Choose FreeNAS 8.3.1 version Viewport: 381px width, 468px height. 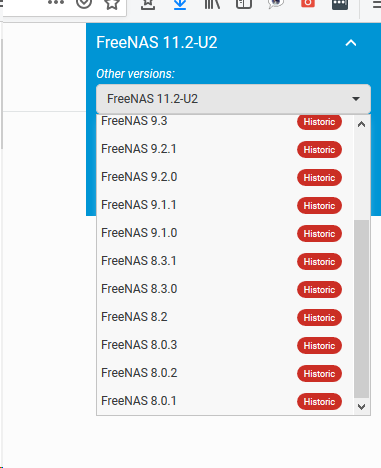[x=225, y=261]
